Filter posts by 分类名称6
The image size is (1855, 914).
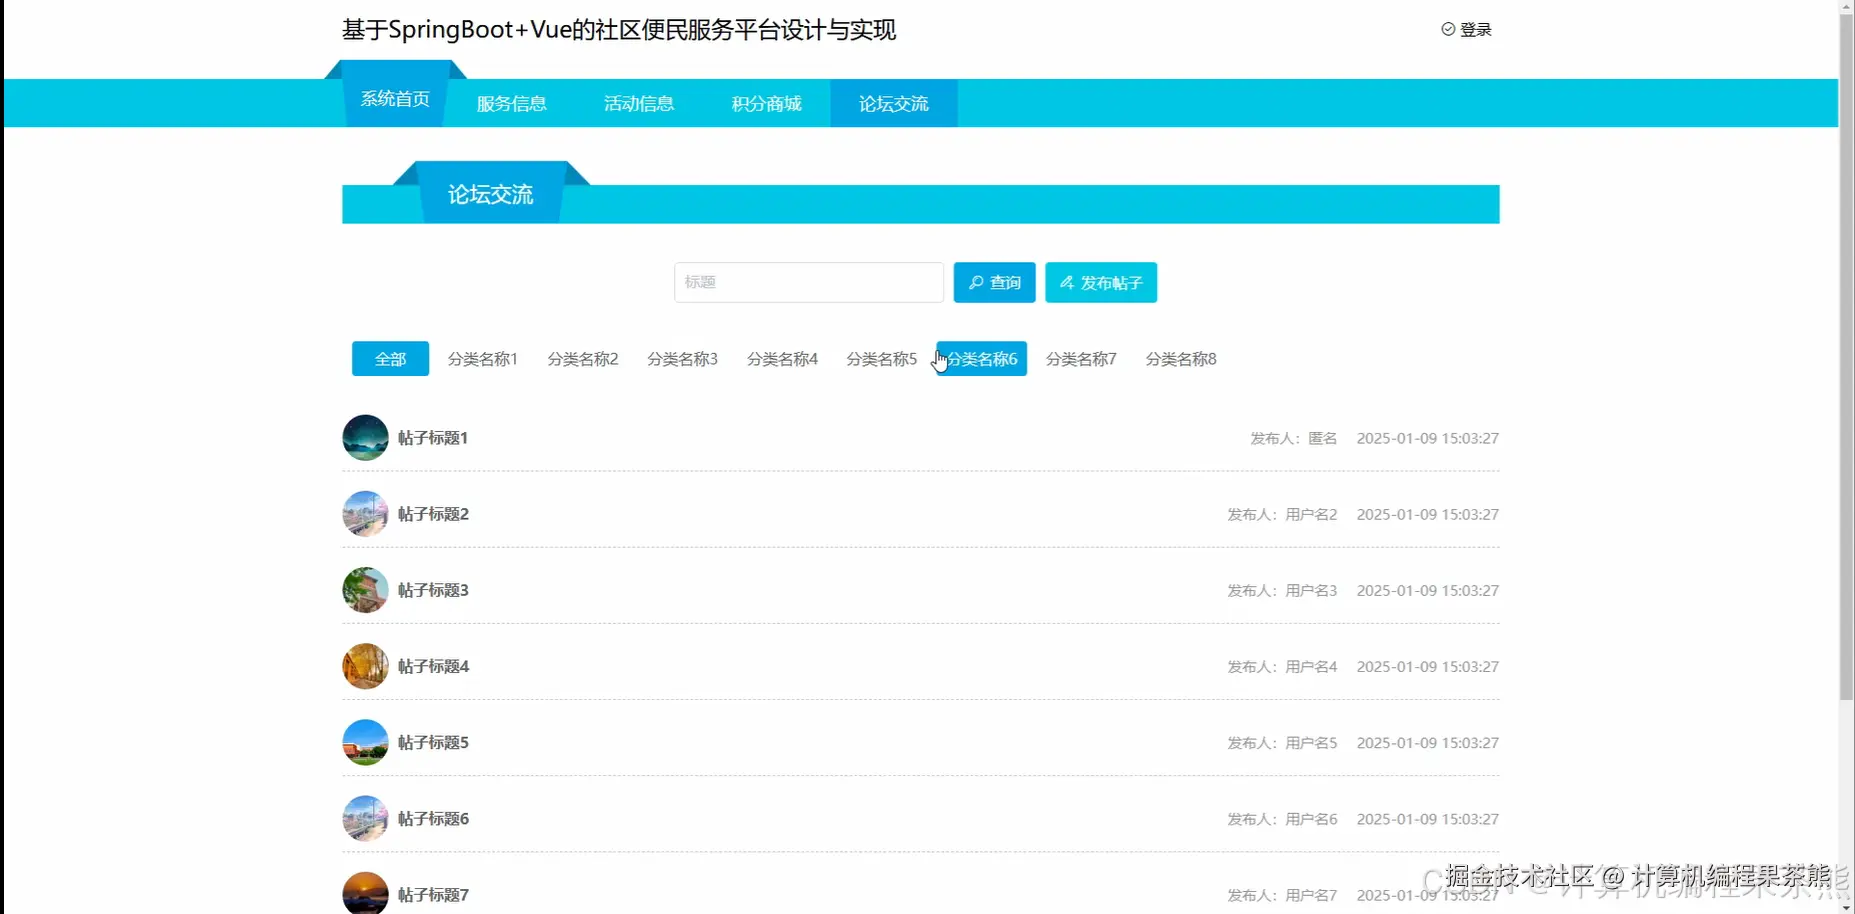coord(982,359)
